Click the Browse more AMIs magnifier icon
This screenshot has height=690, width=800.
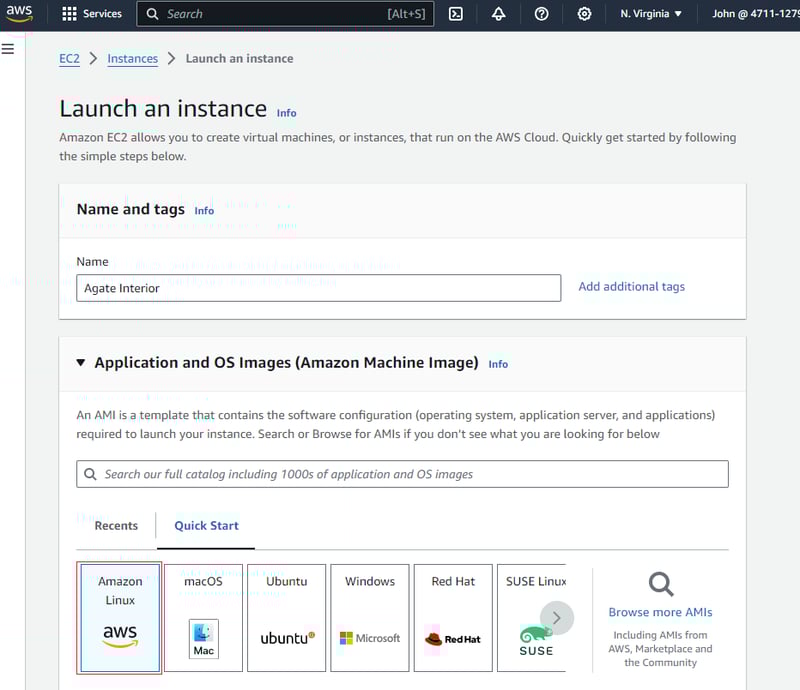pos(661,584)
